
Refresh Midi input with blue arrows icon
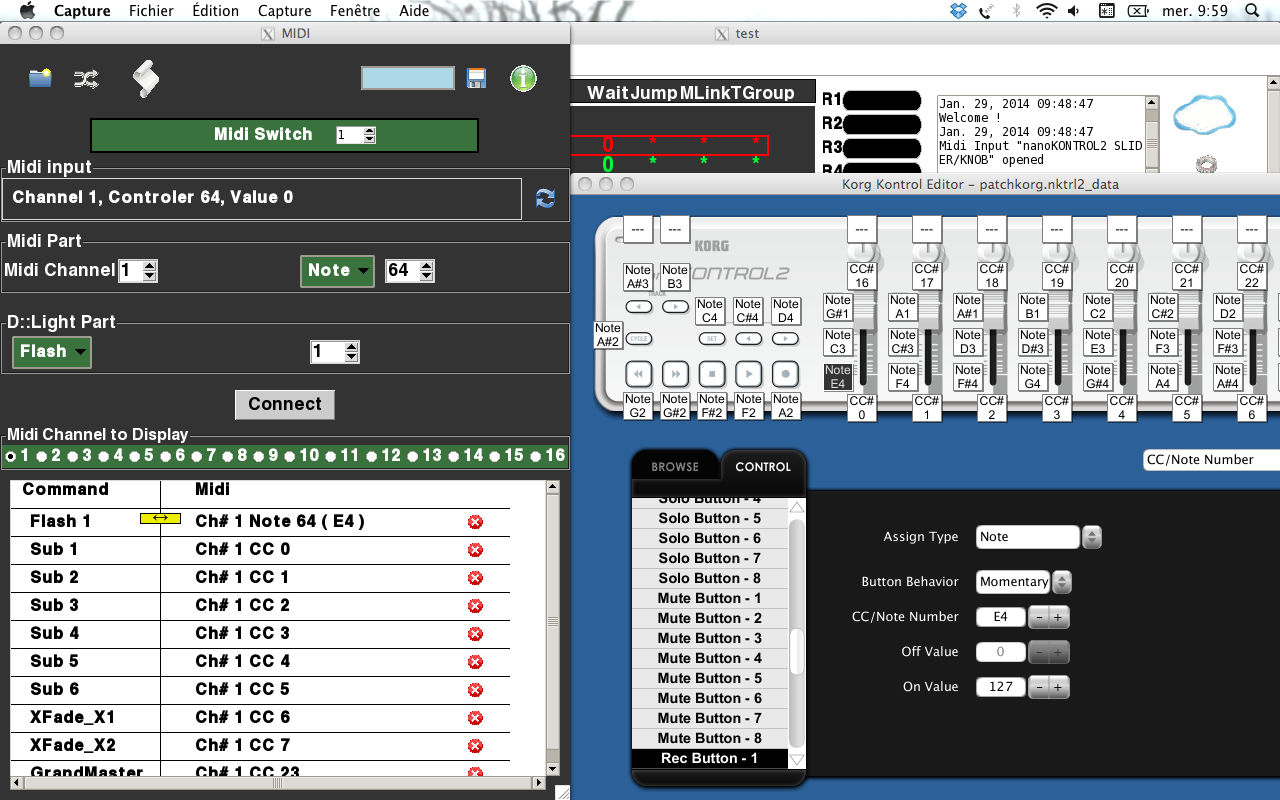pos(545,198)
